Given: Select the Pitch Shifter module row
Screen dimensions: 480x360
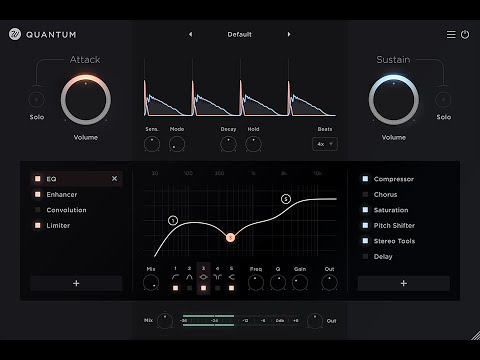Looking at the screenshot, I should click(404, 225).
